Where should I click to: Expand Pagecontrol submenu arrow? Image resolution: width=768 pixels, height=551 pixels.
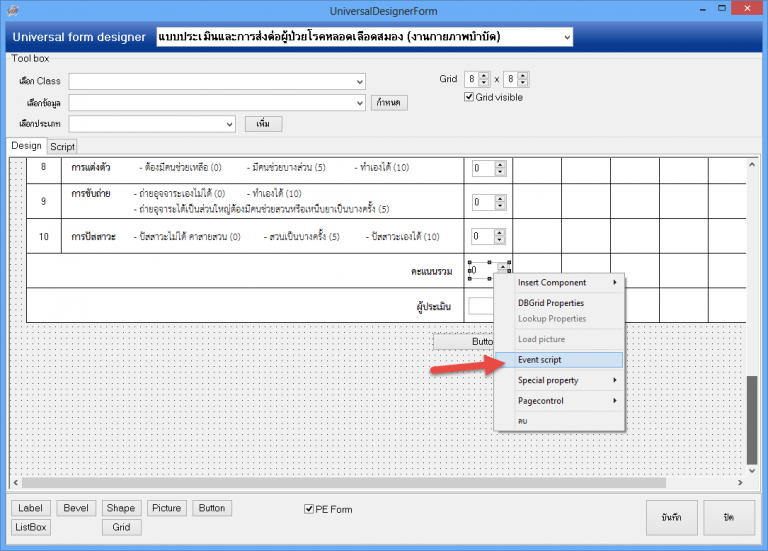pos(615,401)
